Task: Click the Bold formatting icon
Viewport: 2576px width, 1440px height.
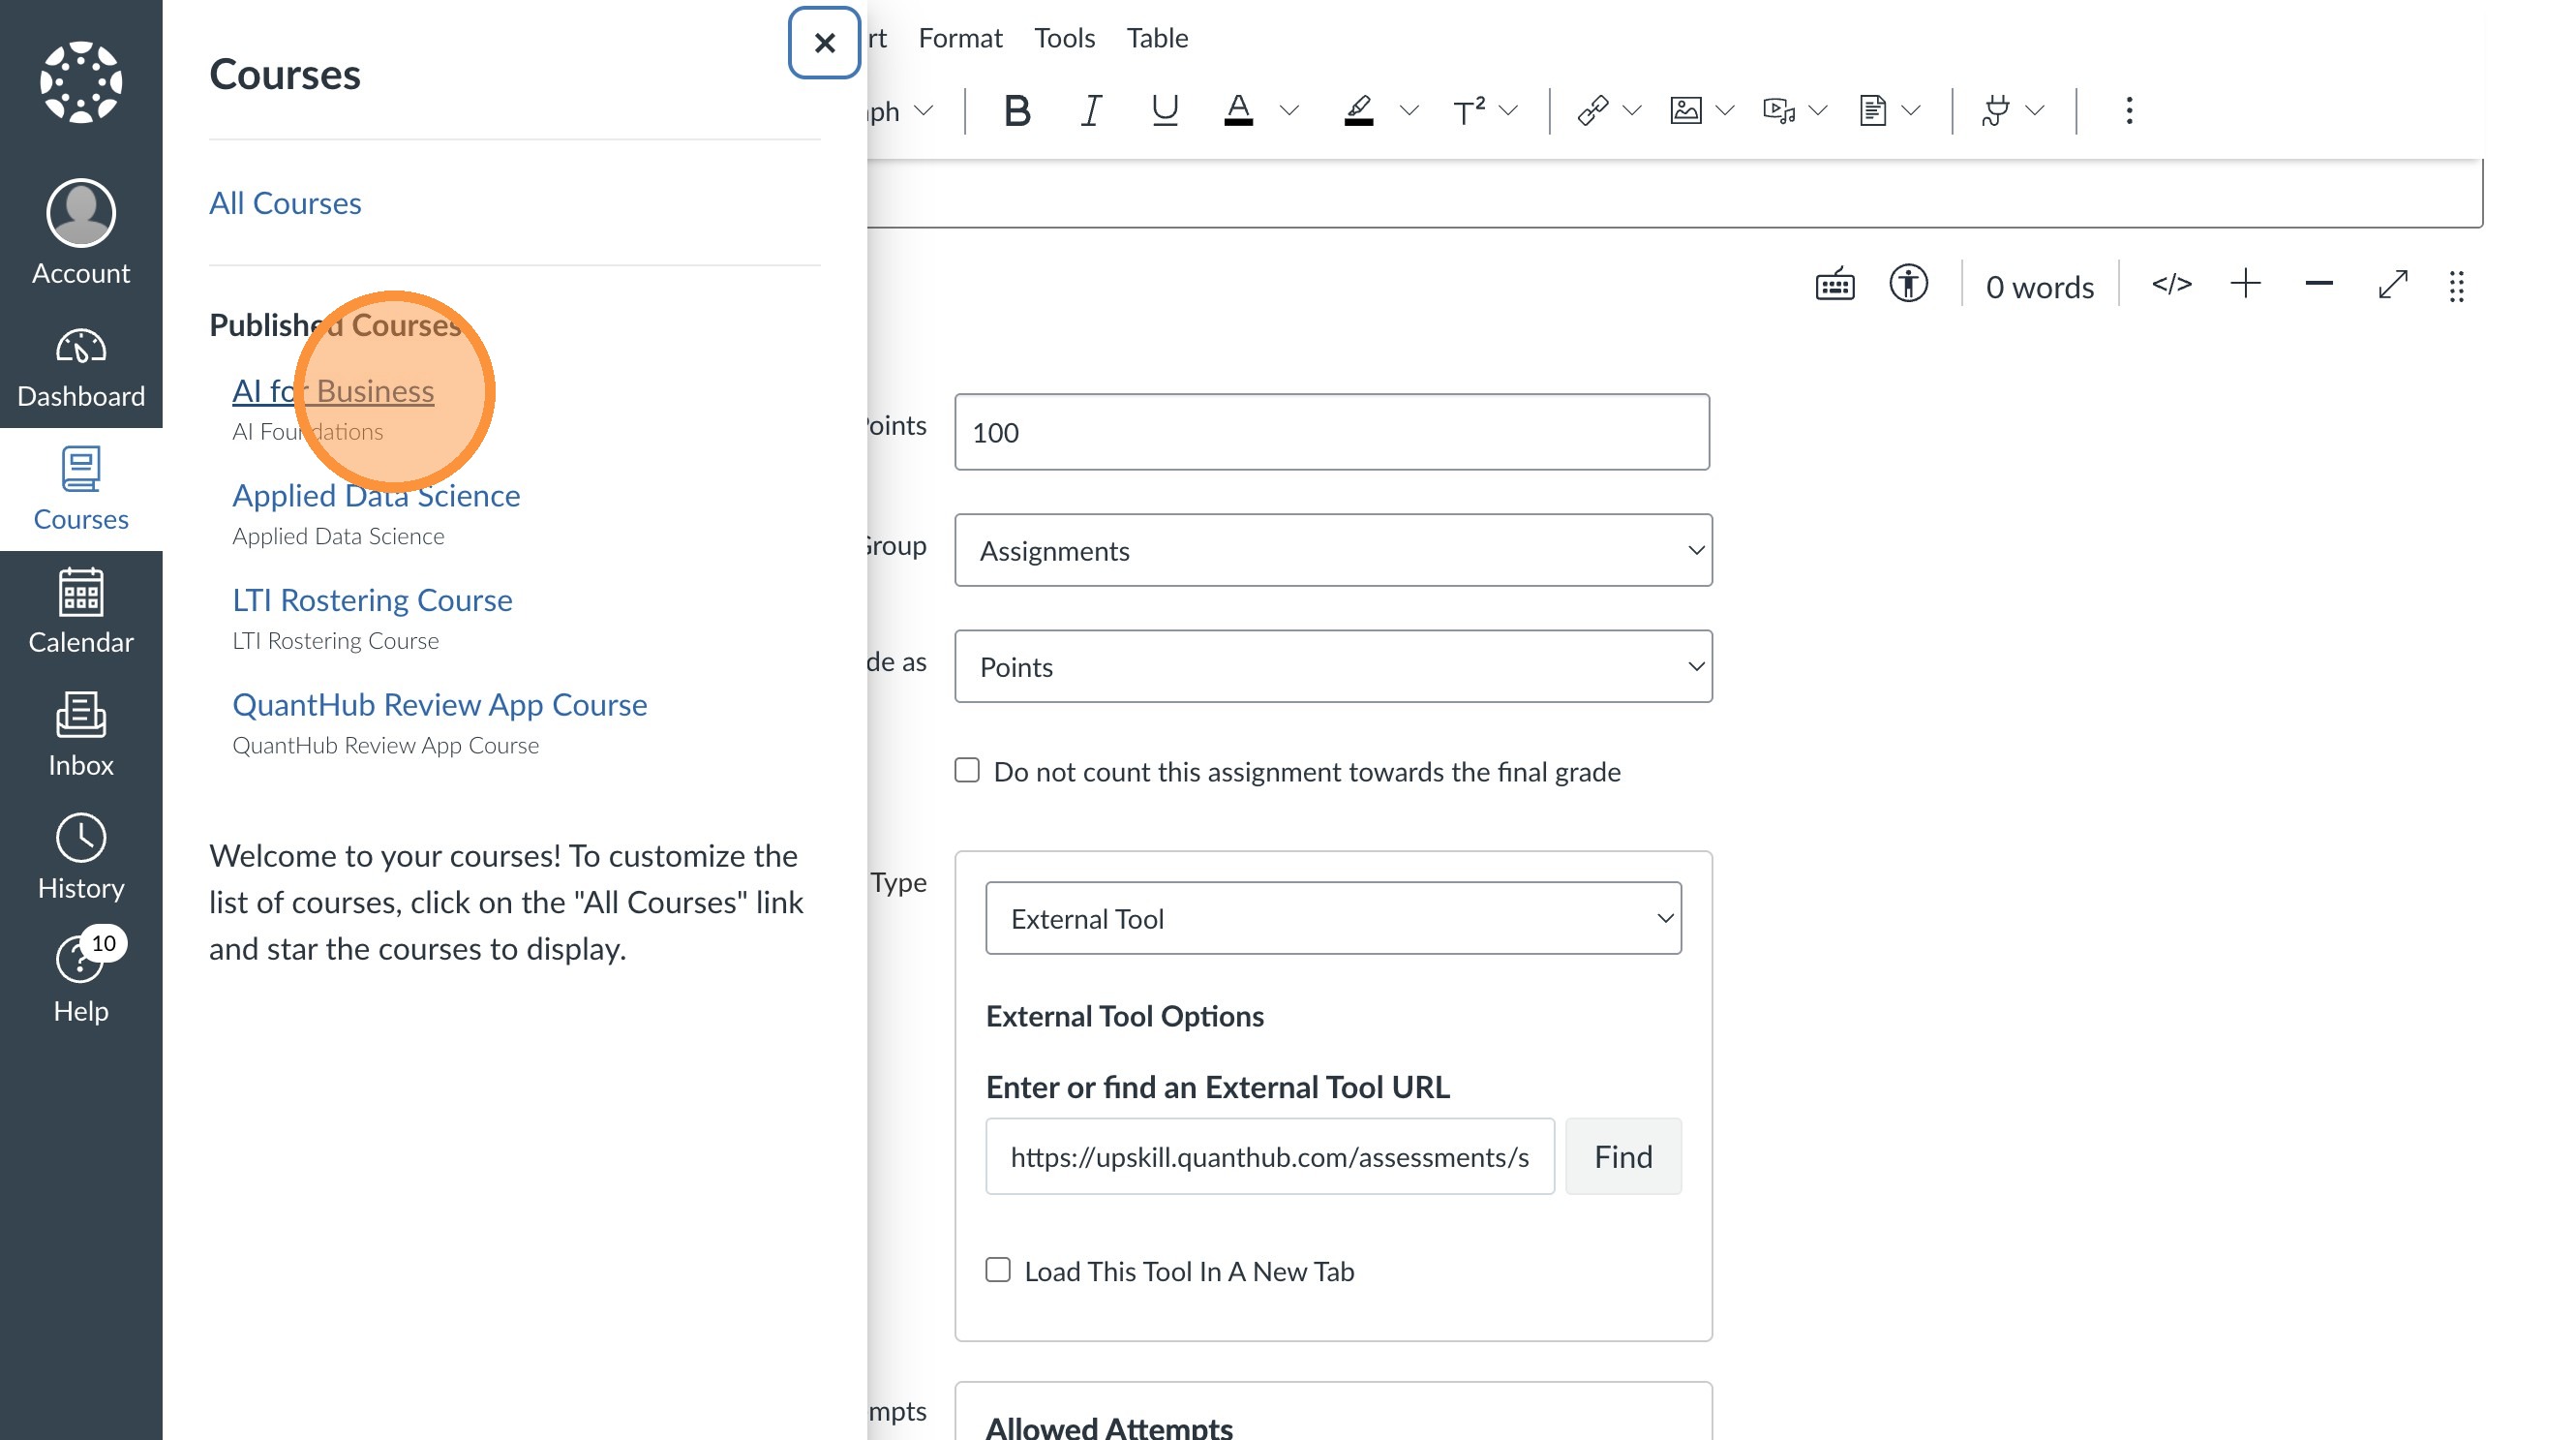Action: (x=1016, y=110)
